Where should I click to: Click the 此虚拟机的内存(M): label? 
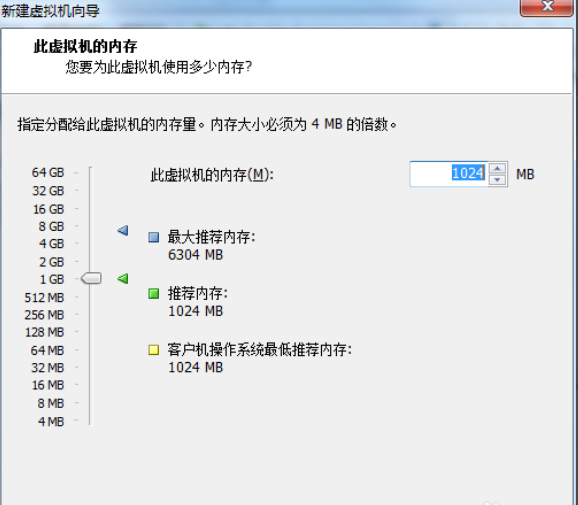point(212,174)
